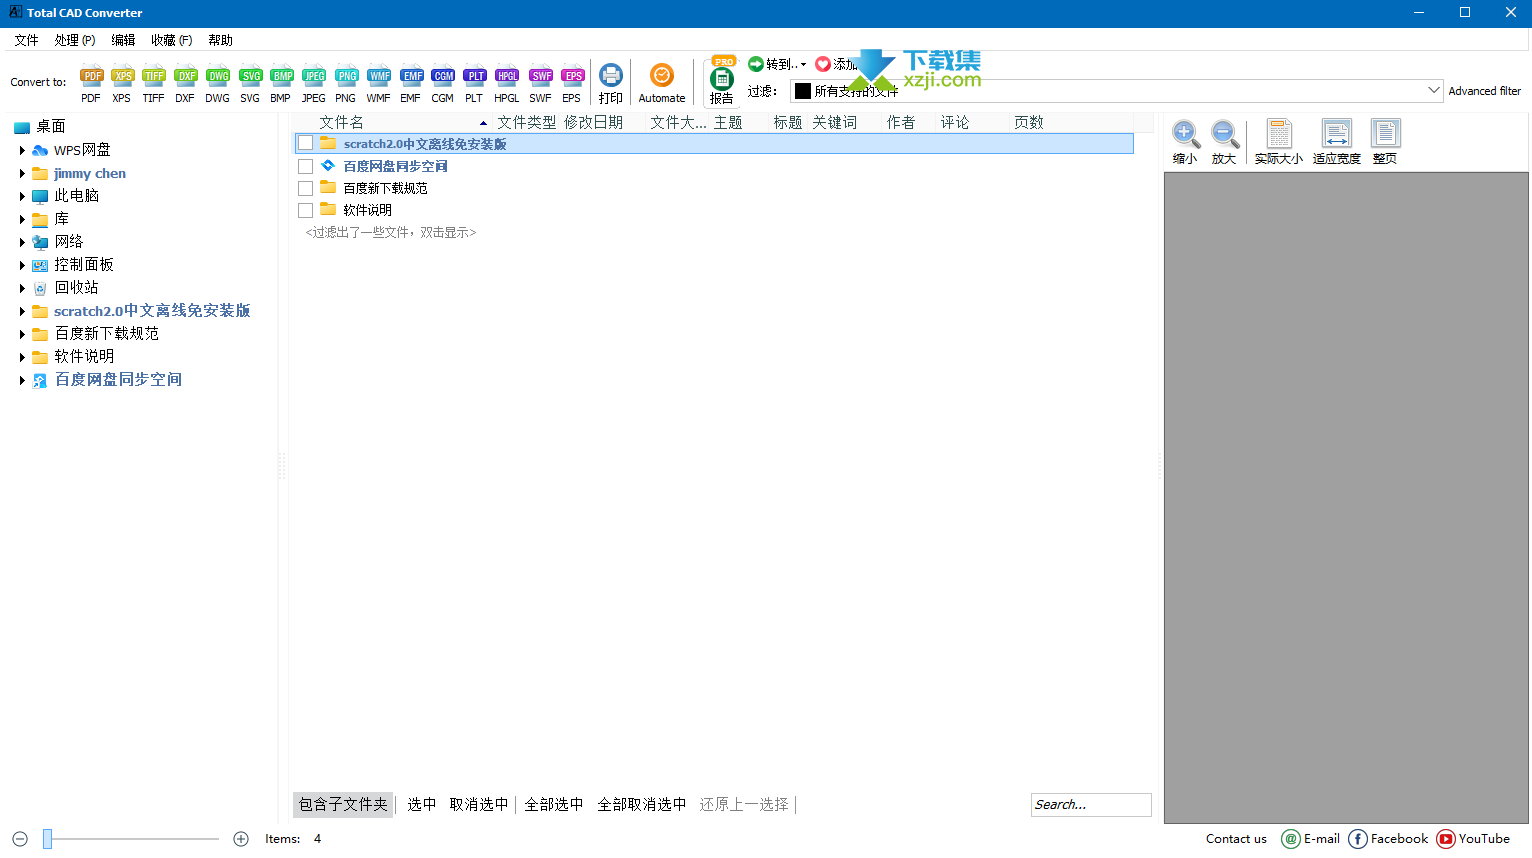Open the 文件 menu

pos(27,40)
